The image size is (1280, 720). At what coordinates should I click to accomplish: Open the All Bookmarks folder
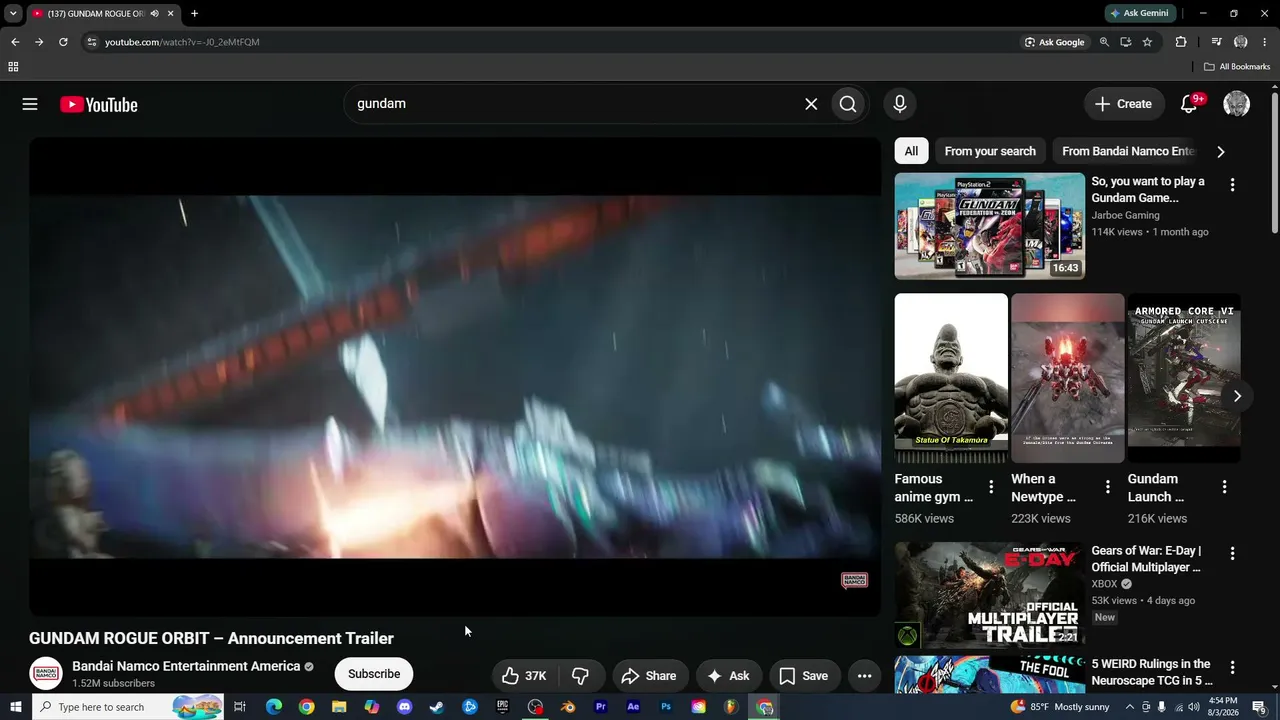tap(1237, 67)
